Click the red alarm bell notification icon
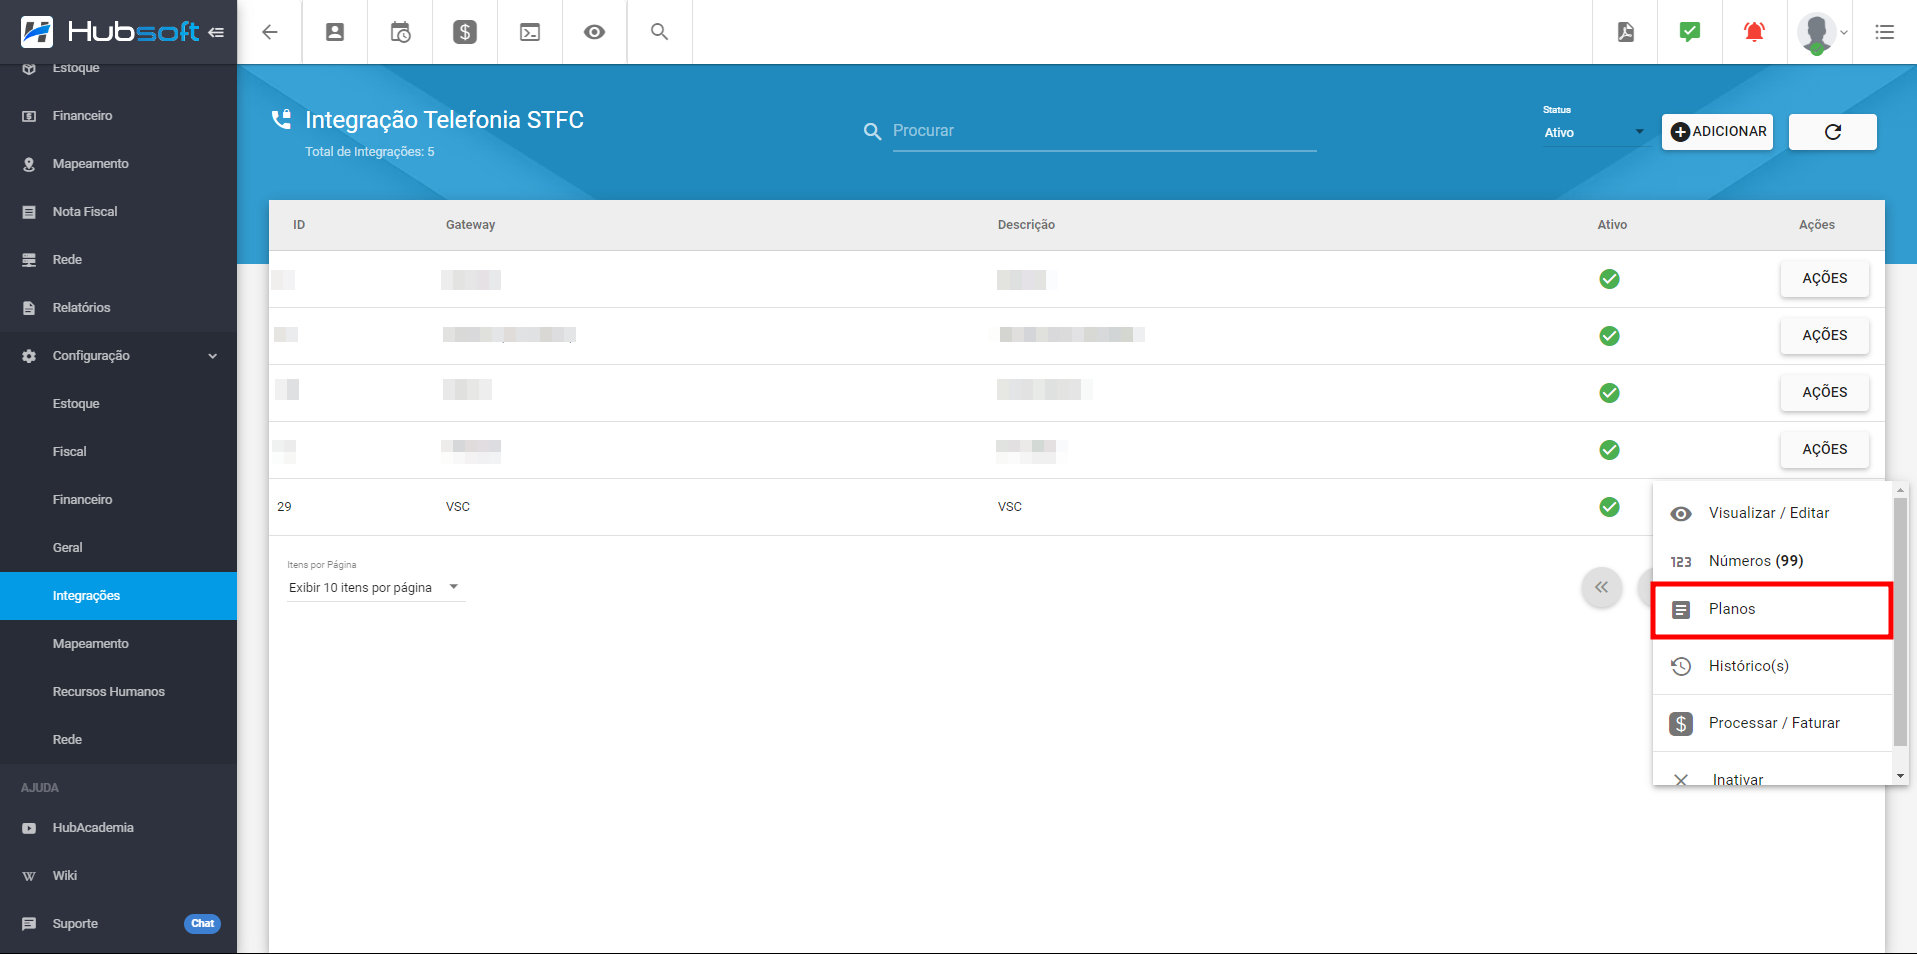Image resolution: width=1917 pixels, height=954 pixels. (x=1754, y=32)
